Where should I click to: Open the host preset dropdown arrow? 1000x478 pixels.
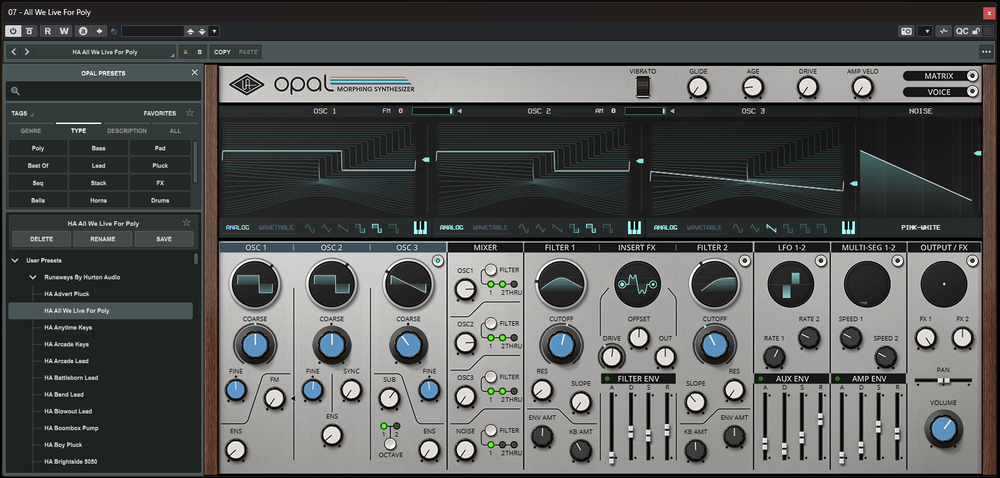(214, 31)
